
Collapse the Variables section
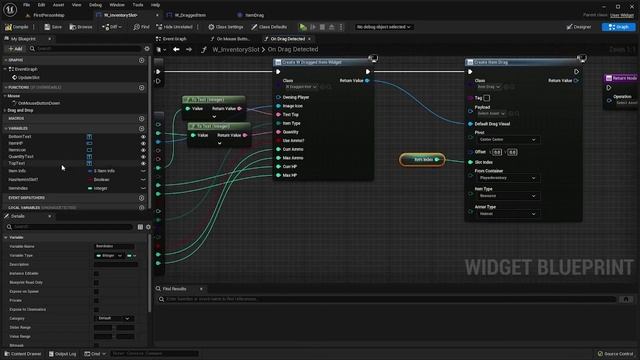6,129
